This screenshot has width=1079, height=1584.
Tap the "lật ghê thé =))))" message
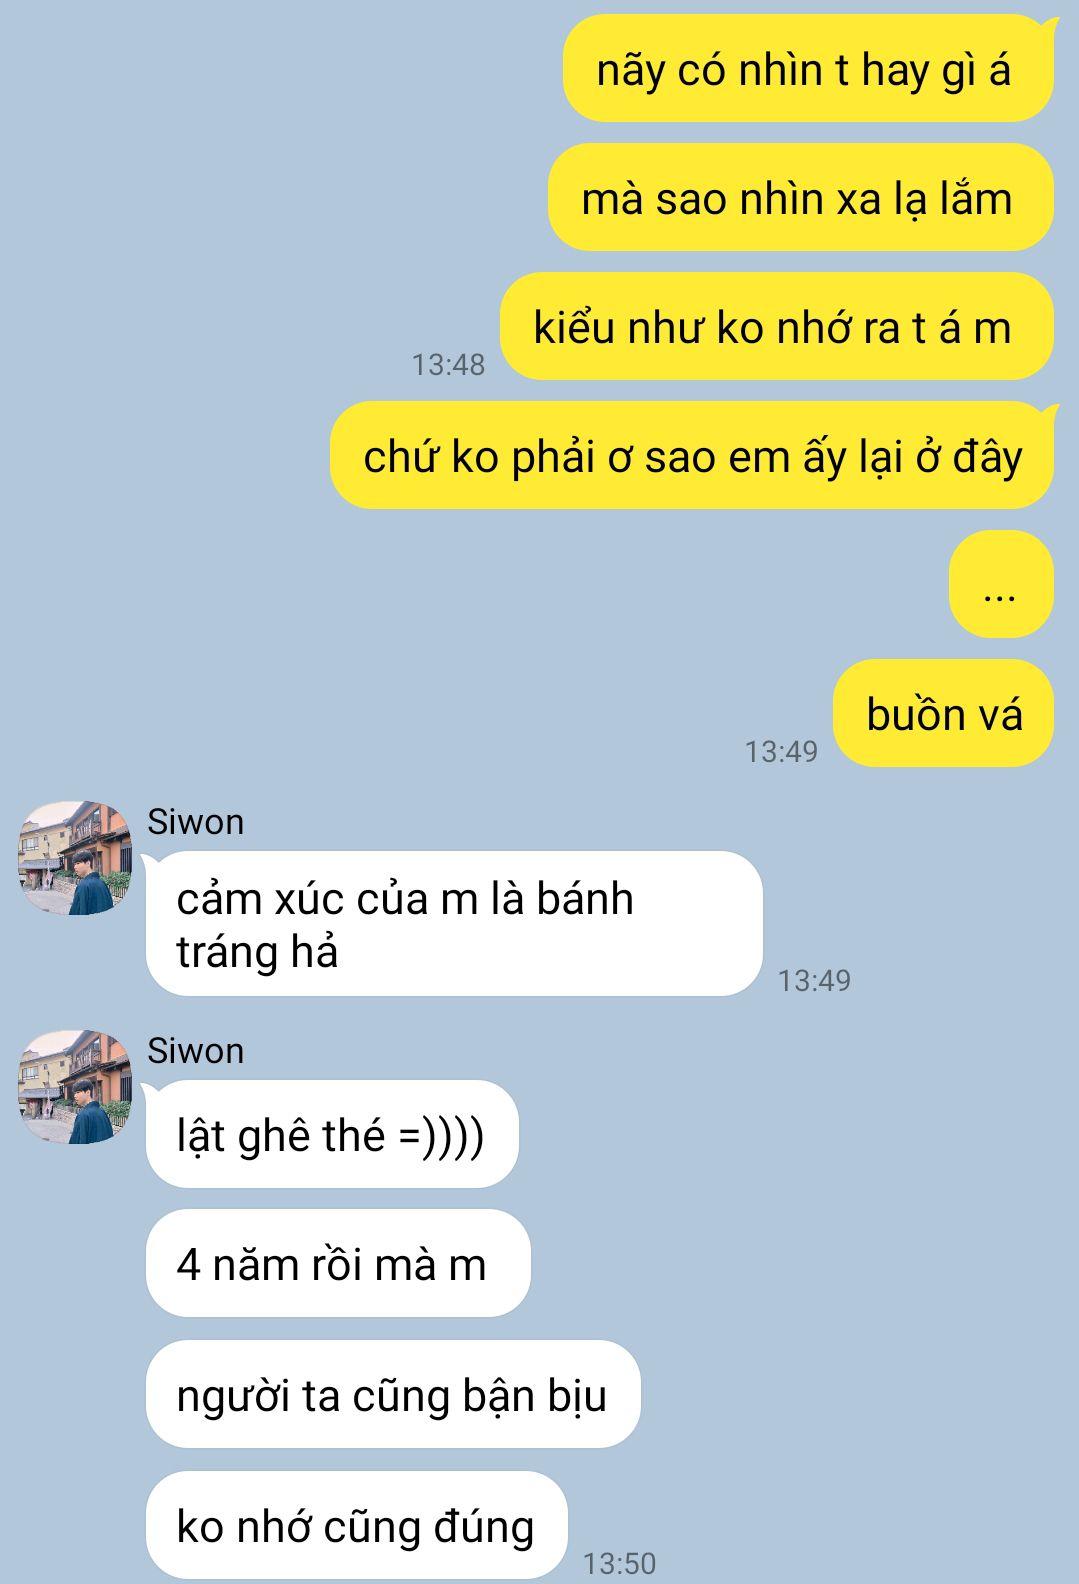point(332,1134)
